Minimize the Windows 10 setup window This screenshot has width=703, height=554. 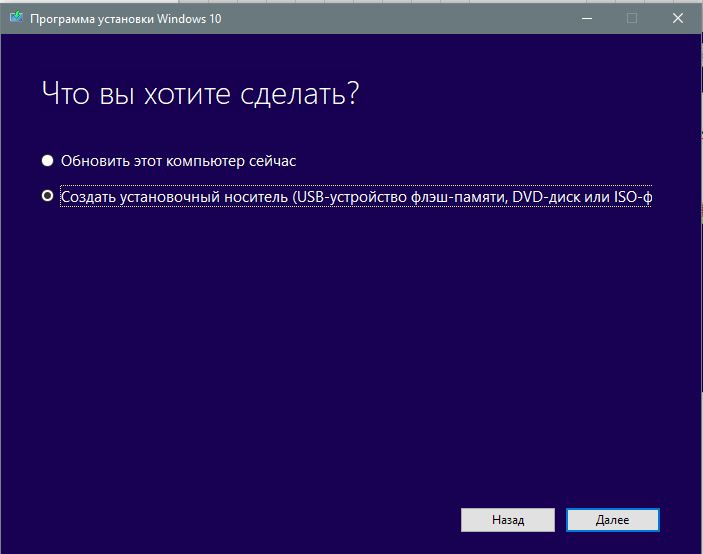pyautogui.click(x=587, y=18)
